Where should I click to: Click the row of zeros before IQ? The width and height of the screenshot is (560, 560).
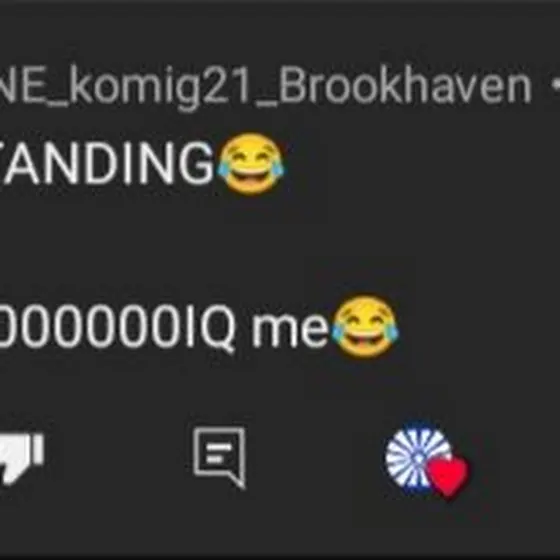(x=91, y=326)
